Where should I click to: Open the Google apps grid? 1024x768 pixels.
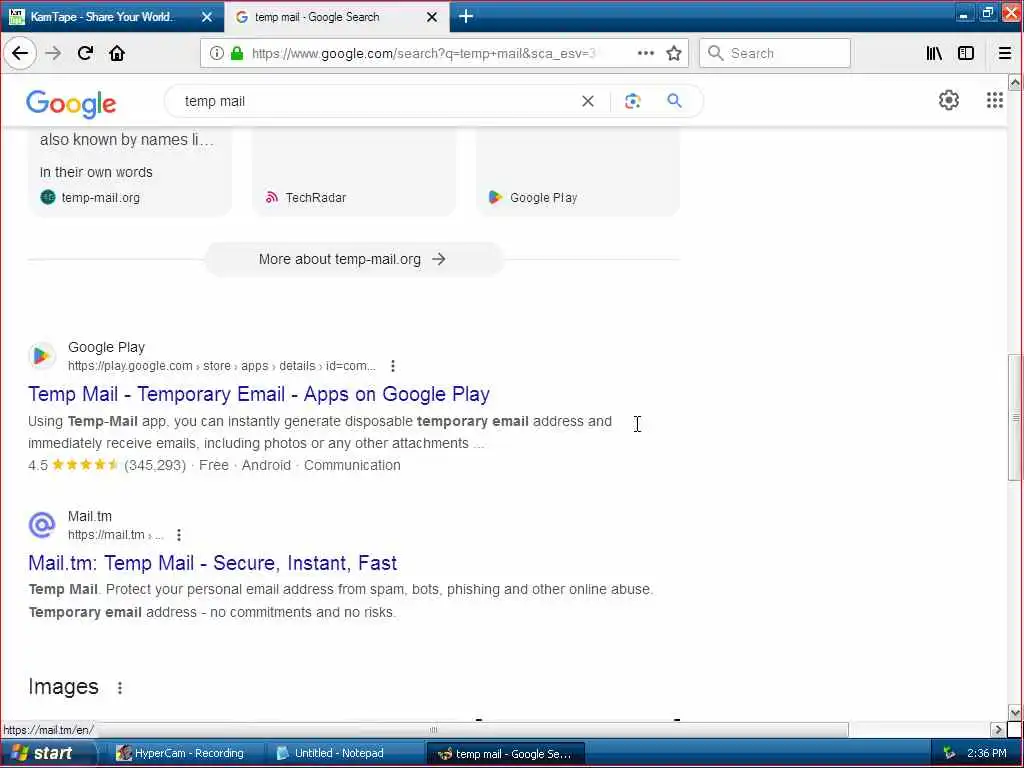point(995,100)
